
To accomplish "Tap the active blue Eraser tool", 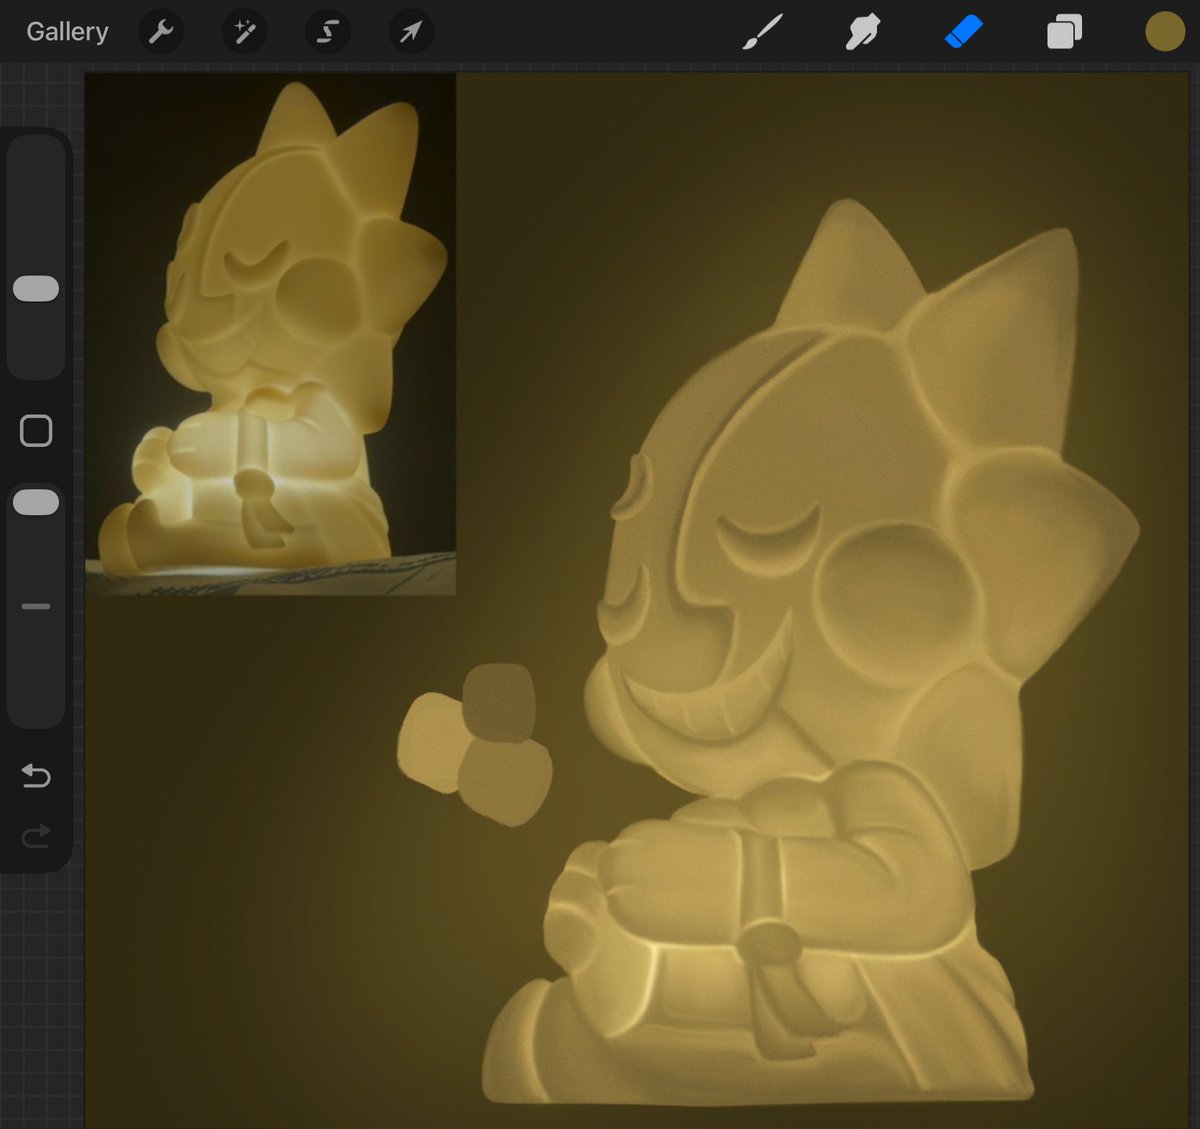I will [963, 31].
